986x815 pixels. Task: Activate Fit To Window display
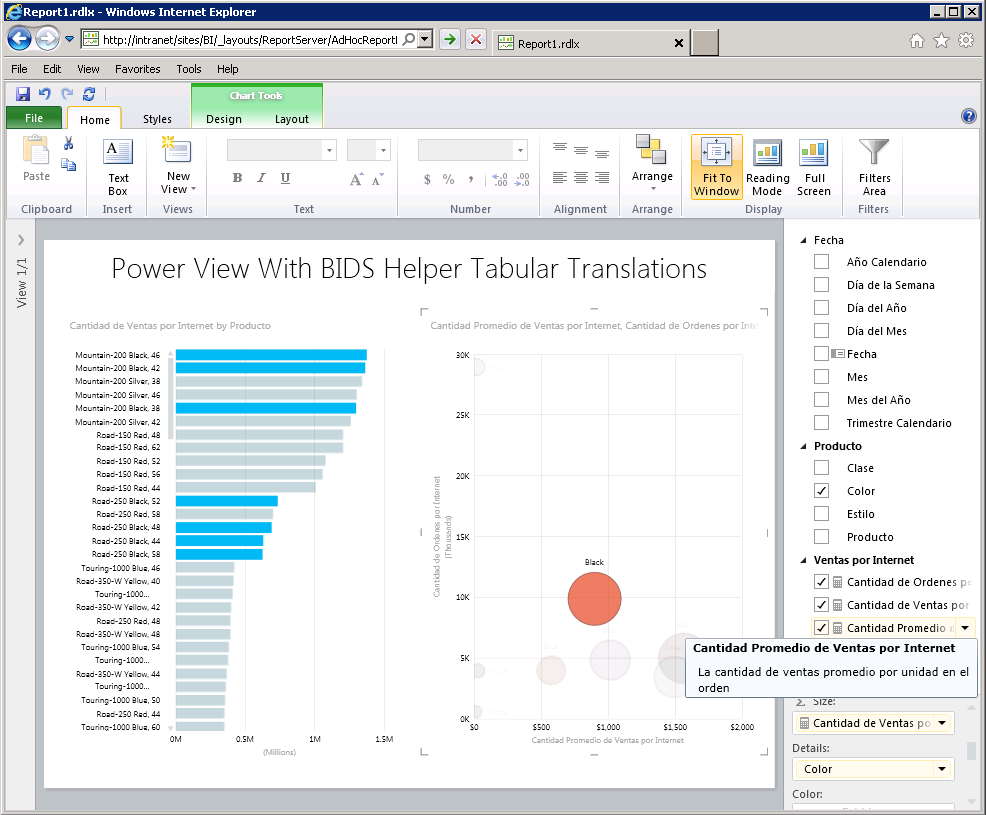click(716, 165)
